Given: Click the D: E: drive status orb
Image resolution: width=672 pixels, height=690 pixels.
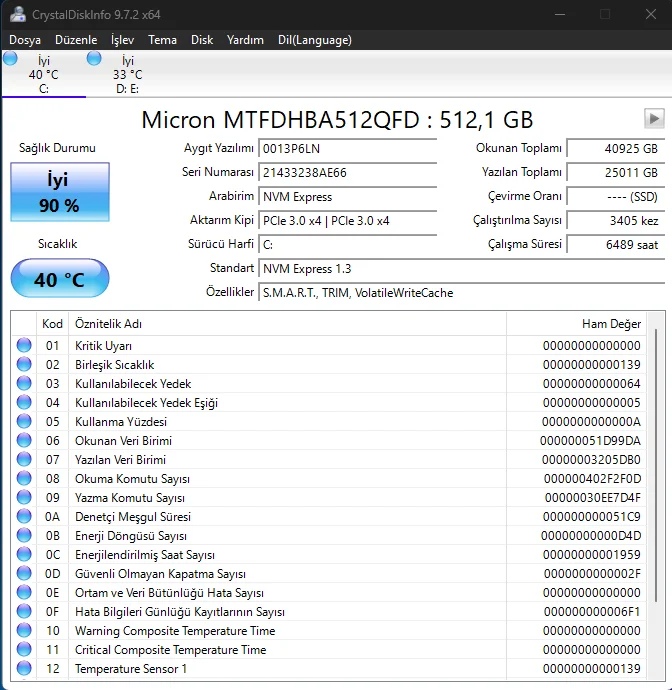Looking at the screenshot, I should pyautogui.click(x=95, y=60).
